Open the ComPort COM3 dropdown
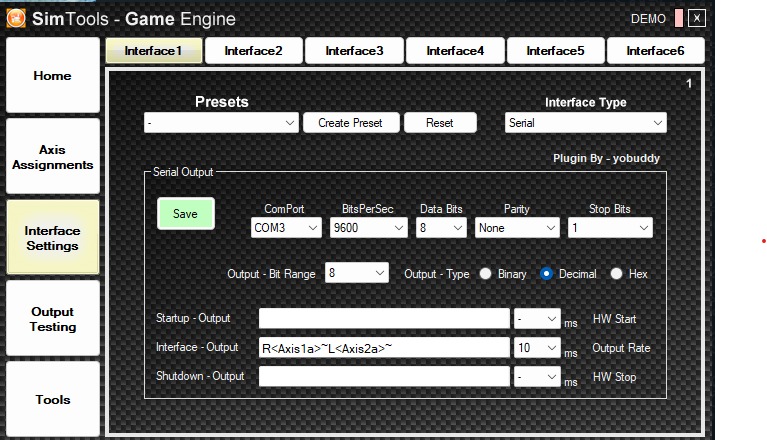Screen dimensions: 767x440 coord(286,228)
